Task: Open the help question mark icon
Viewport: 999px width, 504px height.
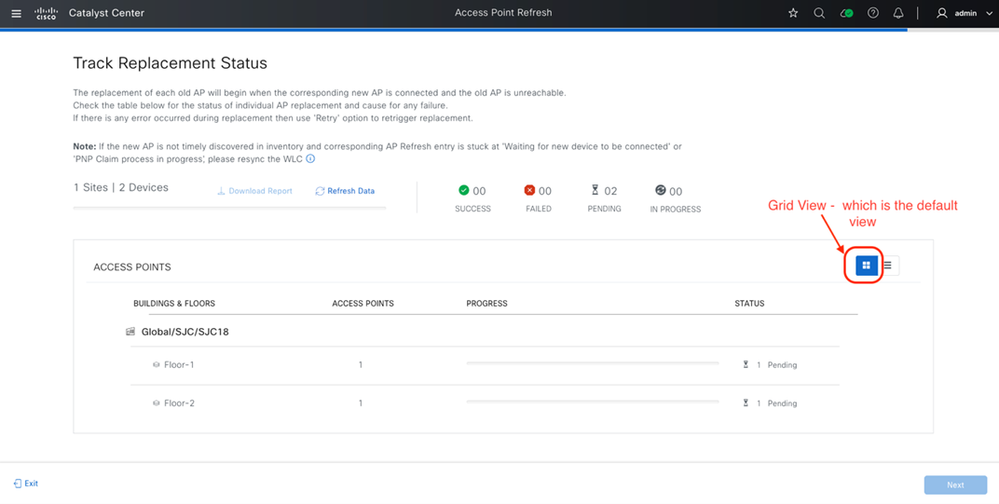Action: 873,13
